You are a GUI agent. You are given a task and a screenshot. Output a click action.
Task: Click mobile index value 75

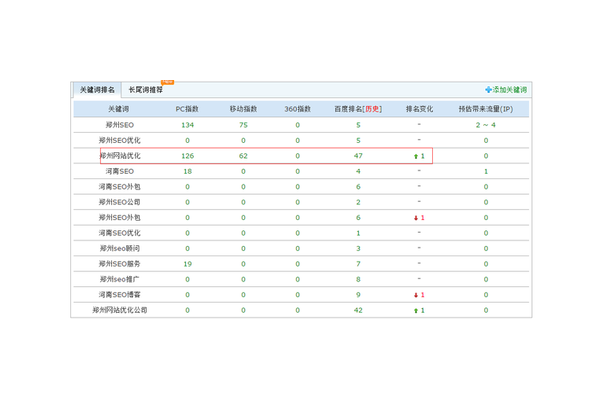tap(243, 125)
